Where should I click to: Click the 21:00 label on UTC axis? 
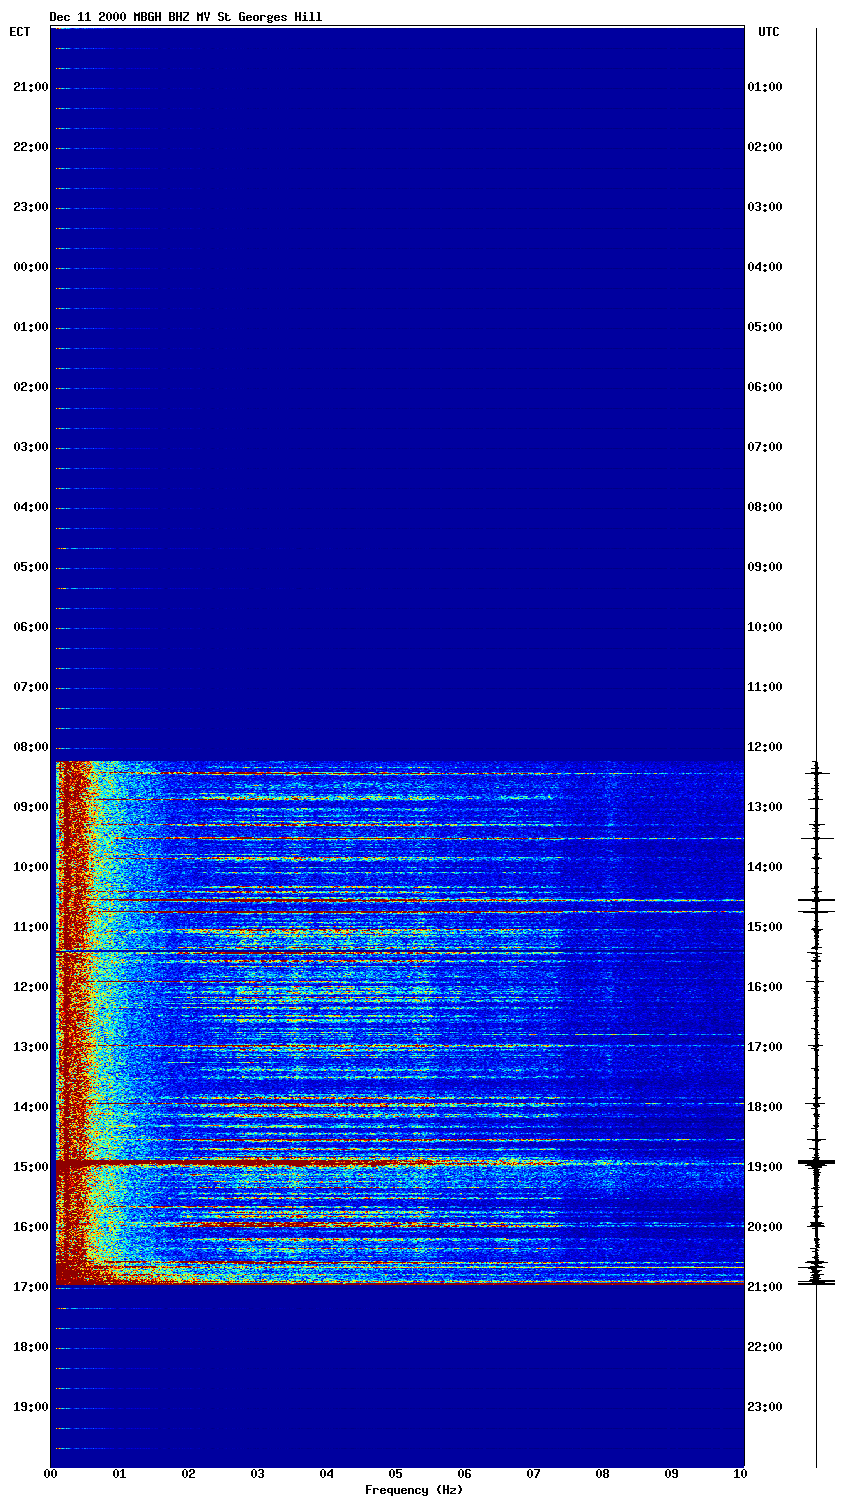pyautogui.click(x=765, y=1287)
